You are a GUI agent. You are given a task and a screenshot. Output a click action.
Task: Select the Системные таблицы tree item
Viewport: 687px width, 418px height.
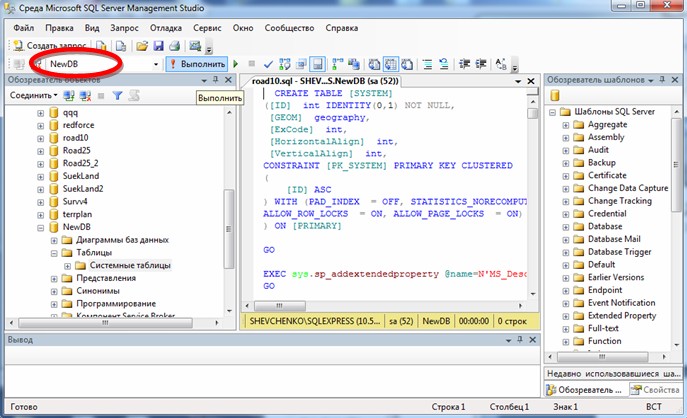129,265
